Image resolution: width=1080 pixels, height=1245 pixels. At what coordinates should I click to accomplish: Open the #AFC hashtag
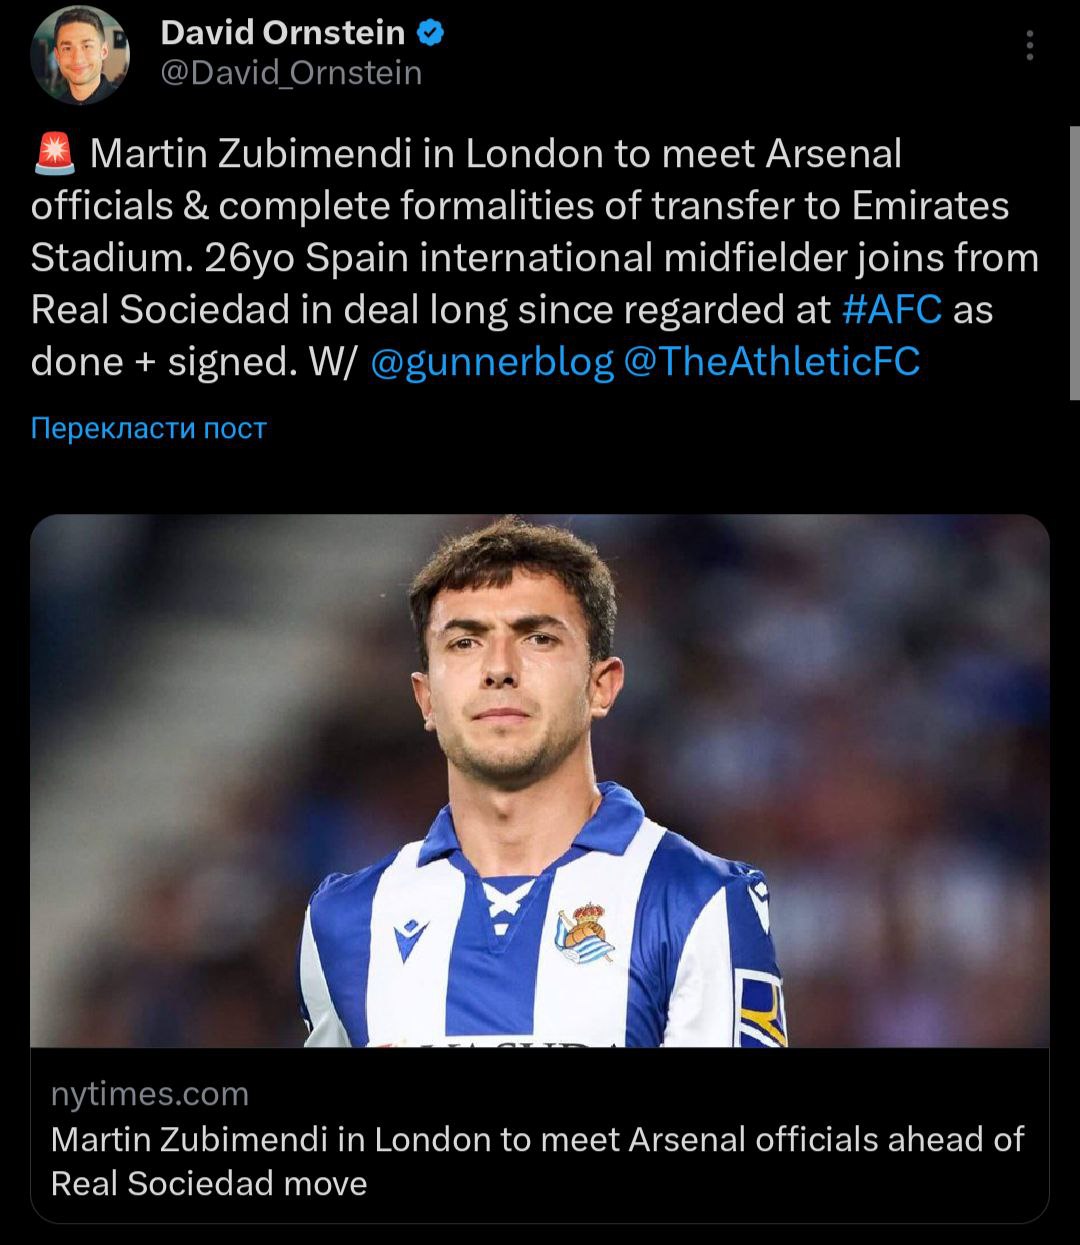click(892, 310)
